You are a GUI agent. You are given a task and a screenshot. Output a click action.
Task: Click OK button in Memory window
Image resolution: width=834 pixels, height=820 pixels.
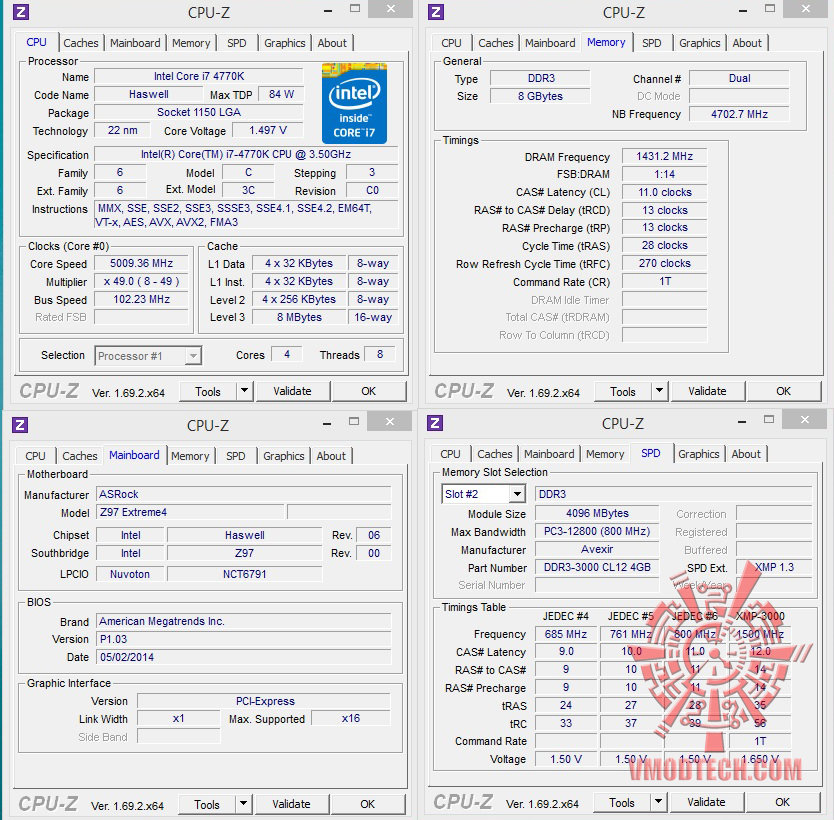783,391
